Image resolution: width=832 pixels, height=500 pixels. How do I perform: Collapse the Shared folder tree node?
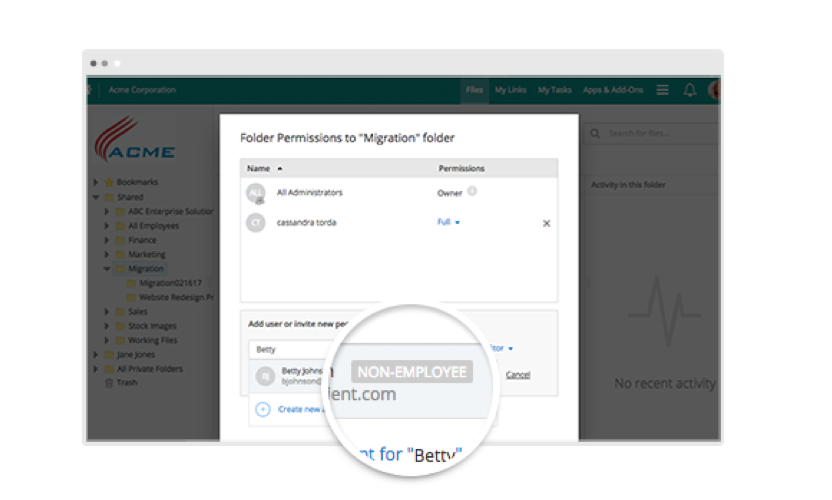coord(96,197)
